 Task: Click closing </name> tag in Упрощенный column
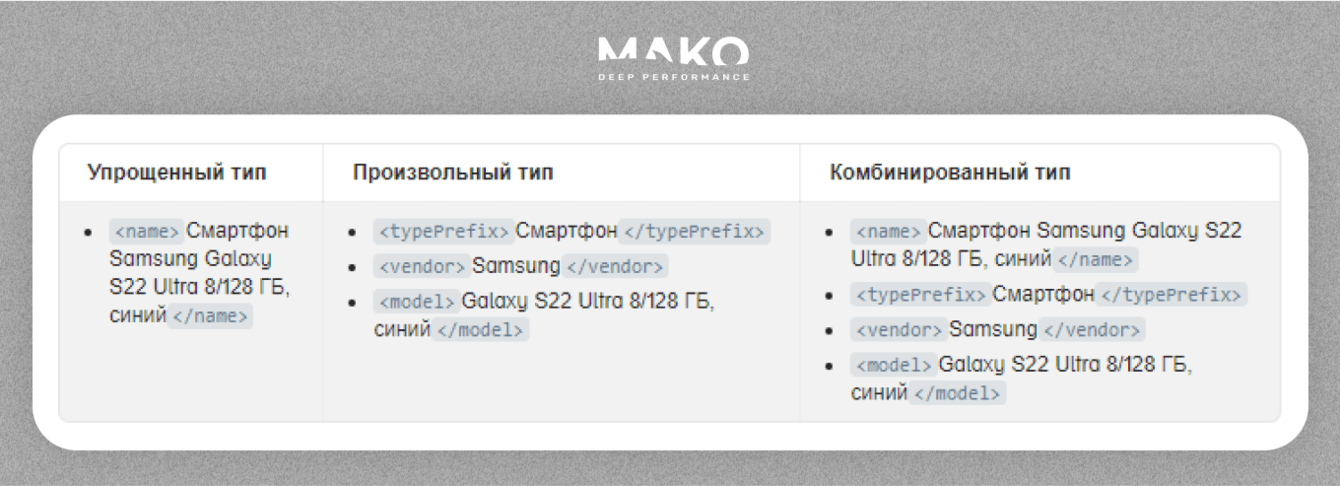(x=210, y=317)
